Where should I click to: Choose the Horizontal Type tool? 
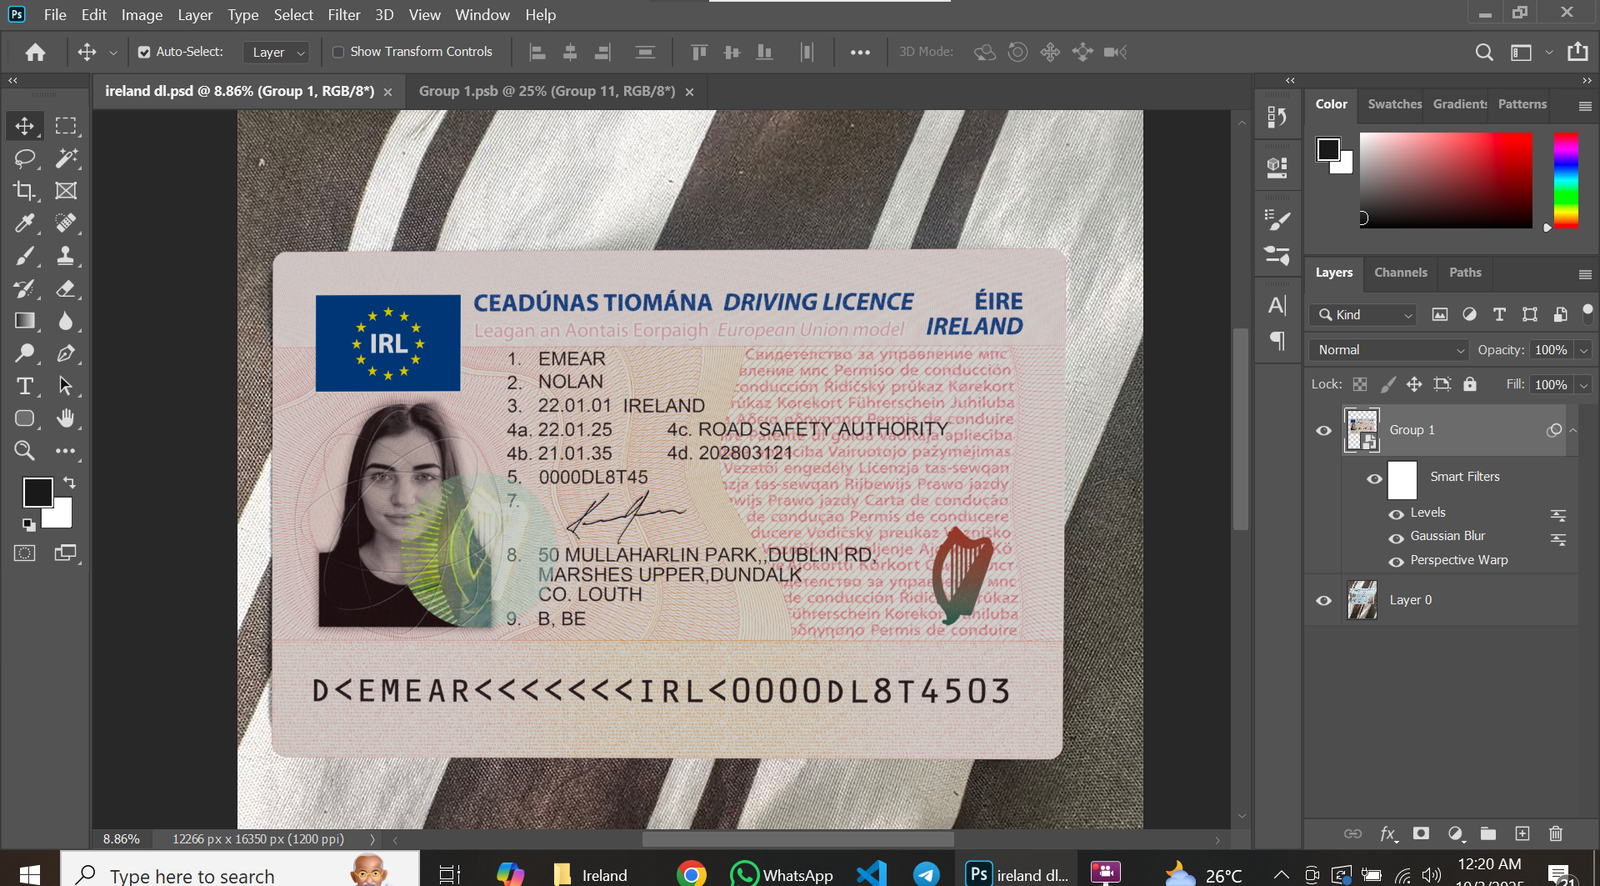(x=25, y=386)
